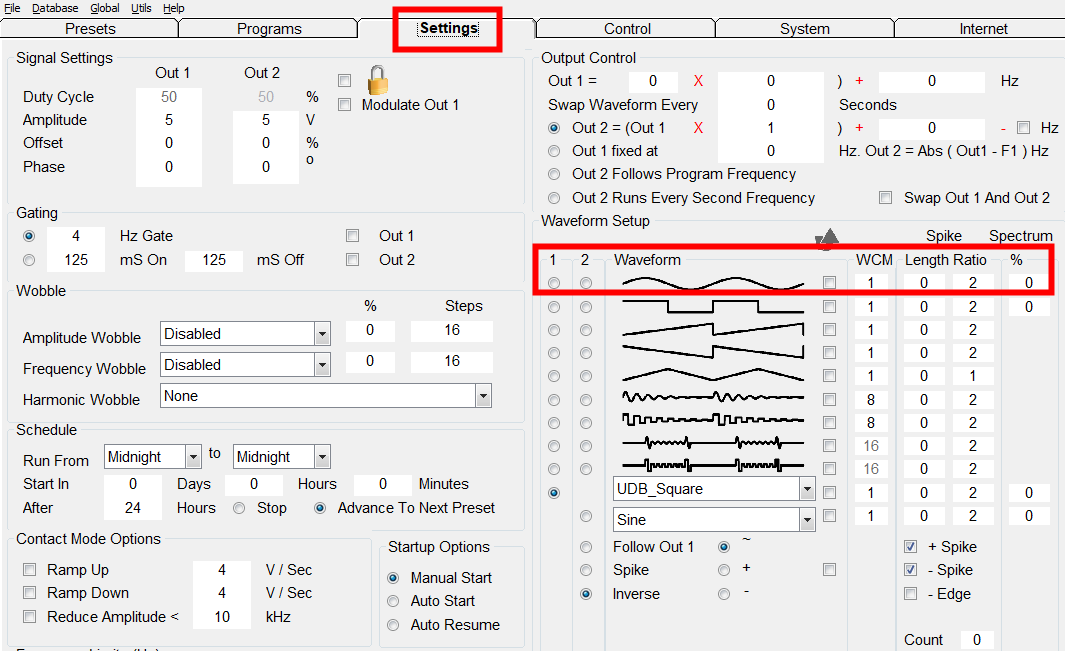Click the Out 2 Amplitude field

266,120
